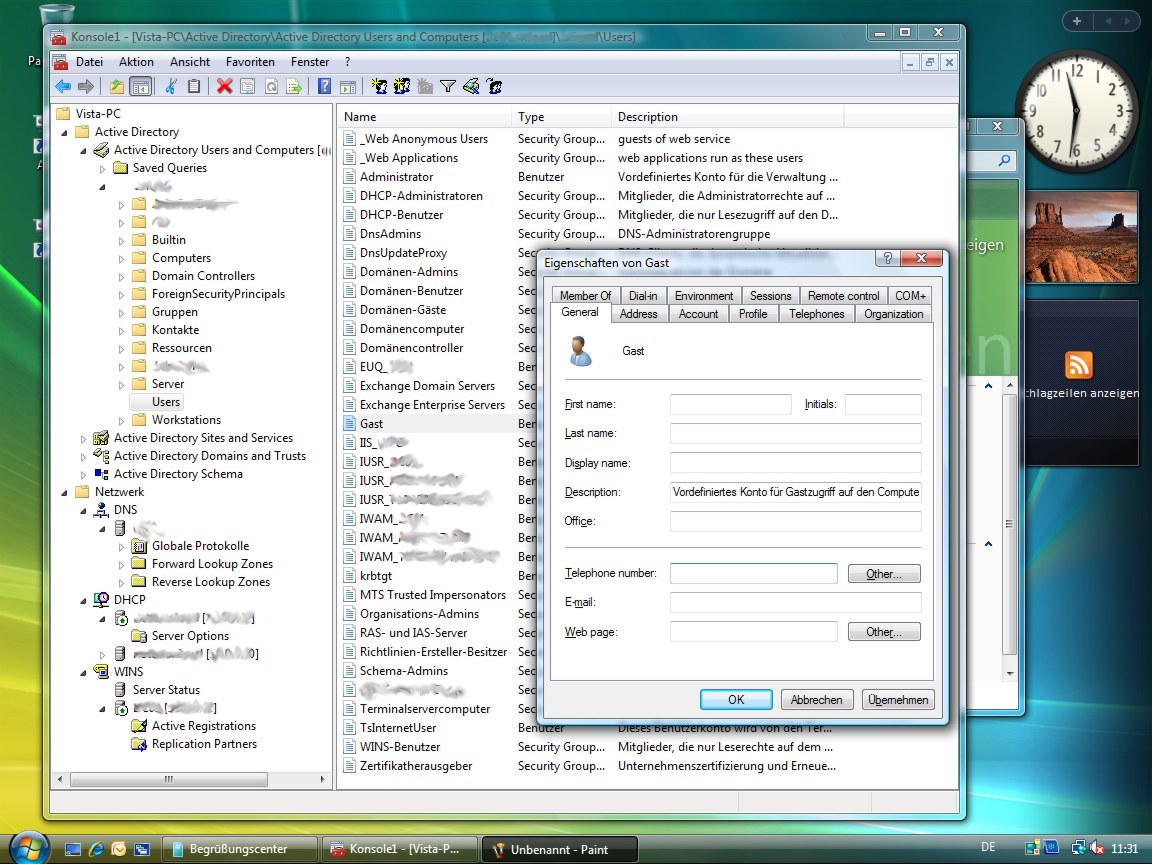
Task: Click the red X Delete icon
Action: tap(225, 87)
